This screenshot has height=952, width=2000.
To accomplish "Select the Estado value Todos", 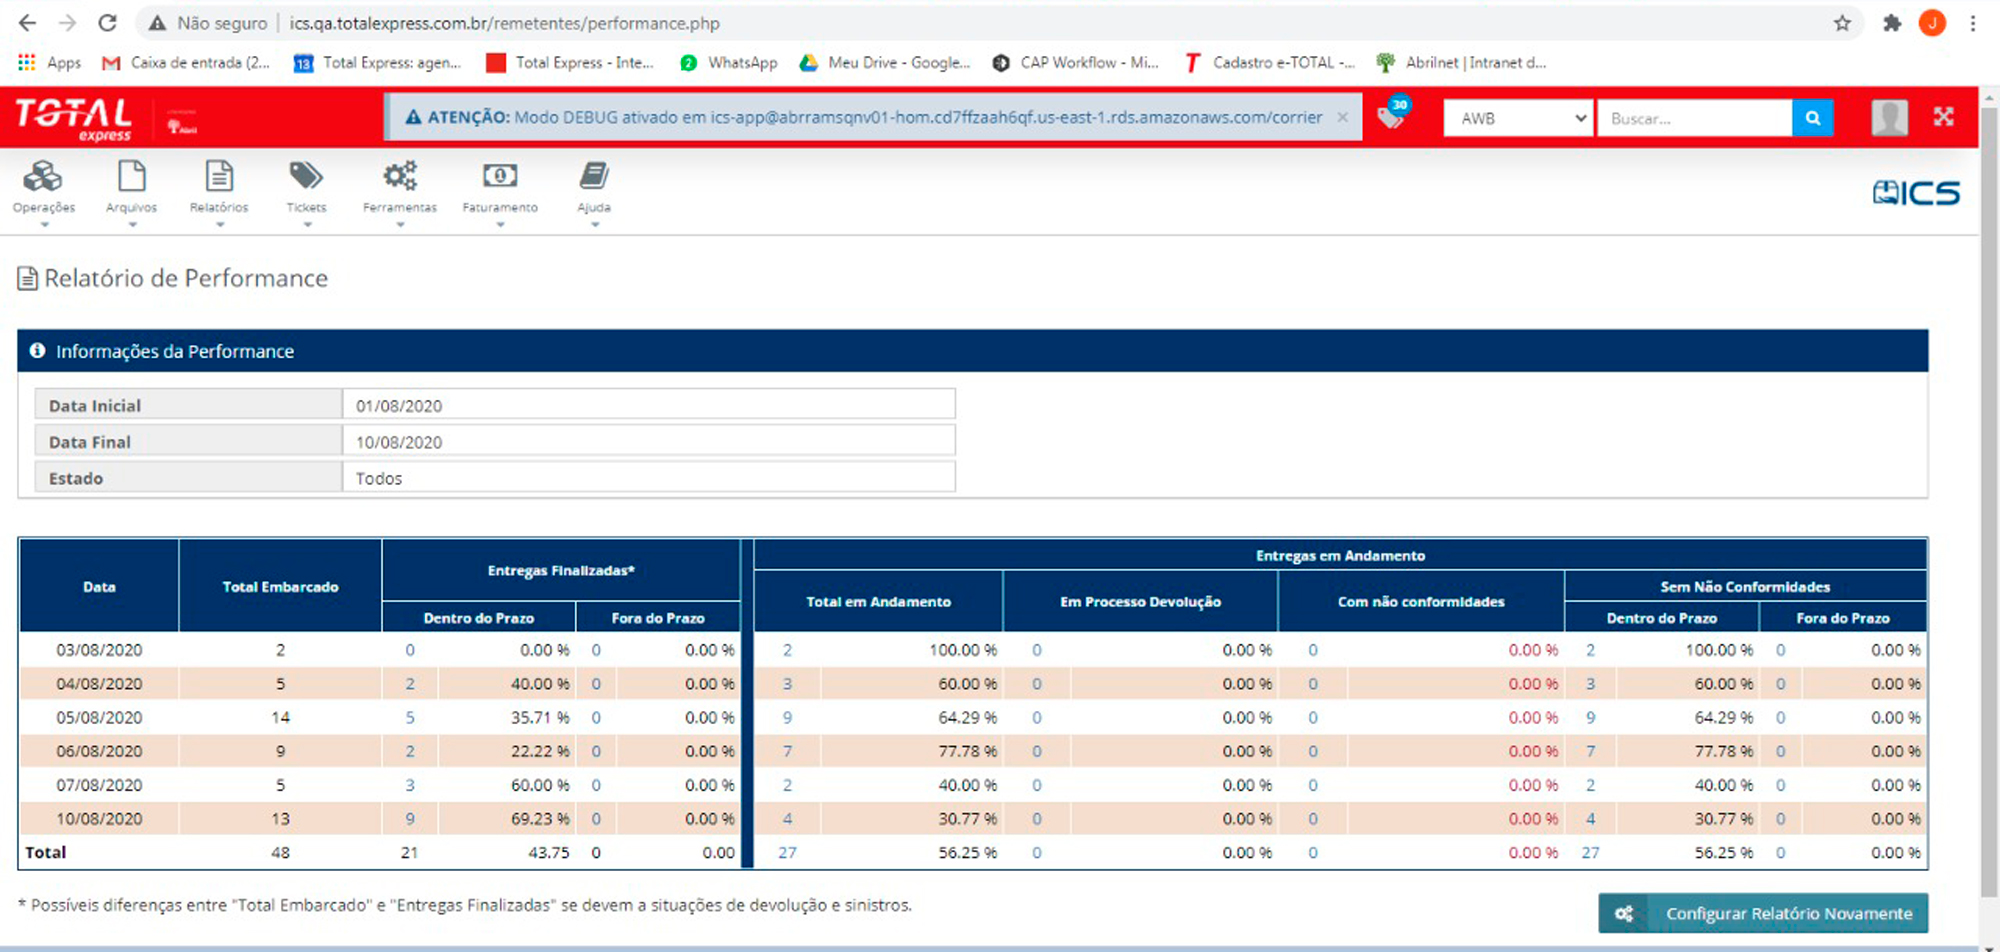I will 649,478.
